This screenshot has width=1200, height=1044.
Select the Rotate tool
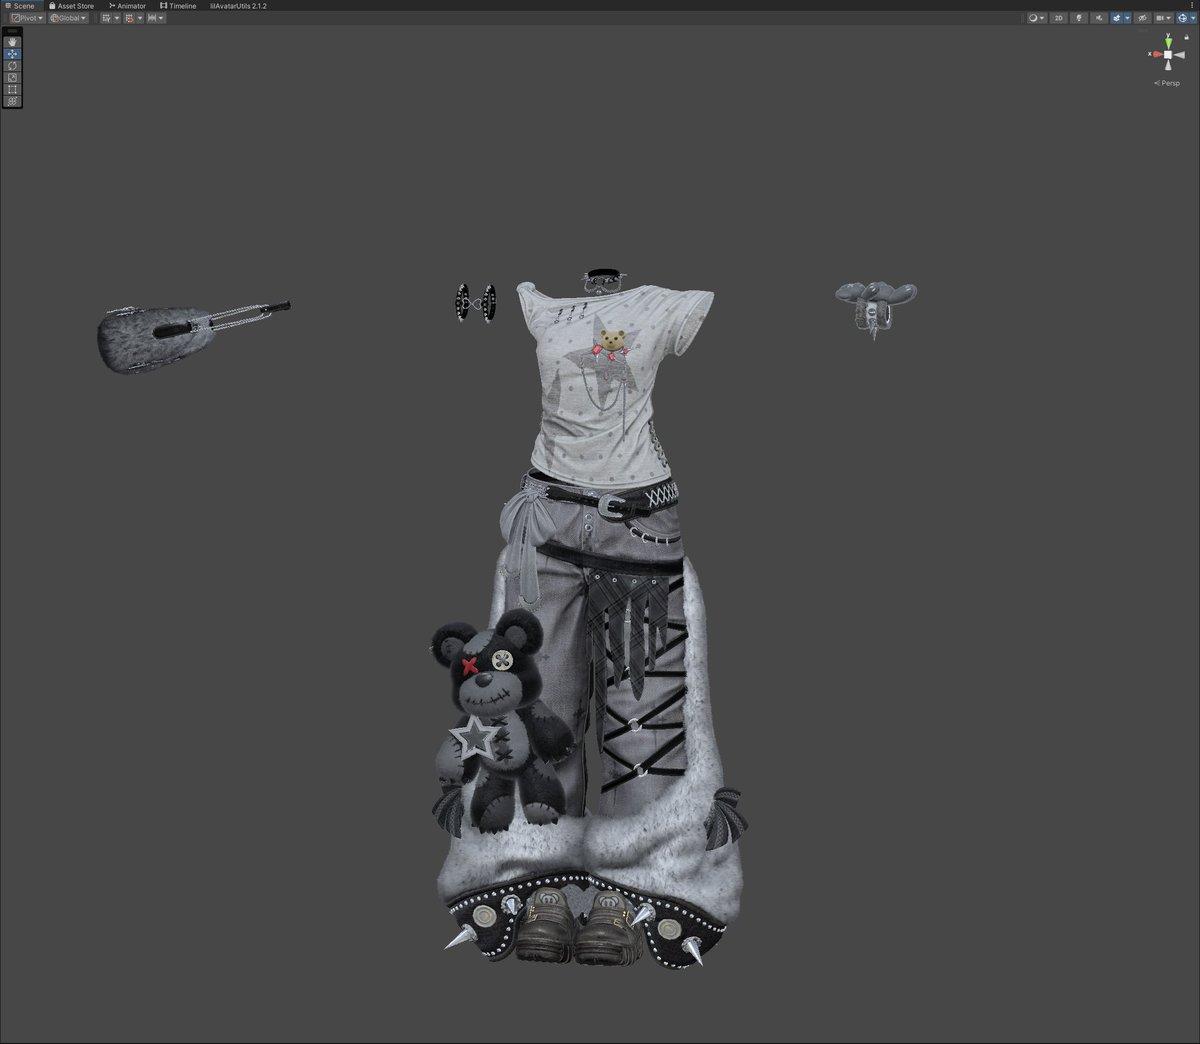click(12, 66)
